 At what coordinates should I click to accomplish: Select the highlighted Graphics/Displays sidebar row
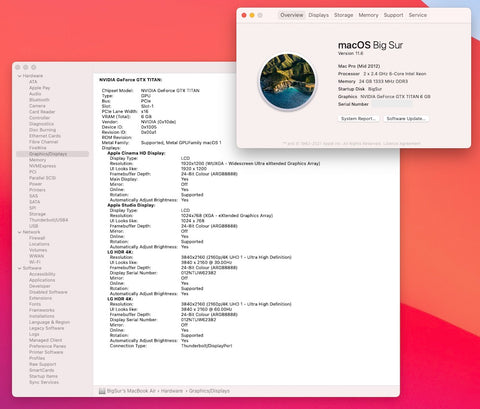52,154
